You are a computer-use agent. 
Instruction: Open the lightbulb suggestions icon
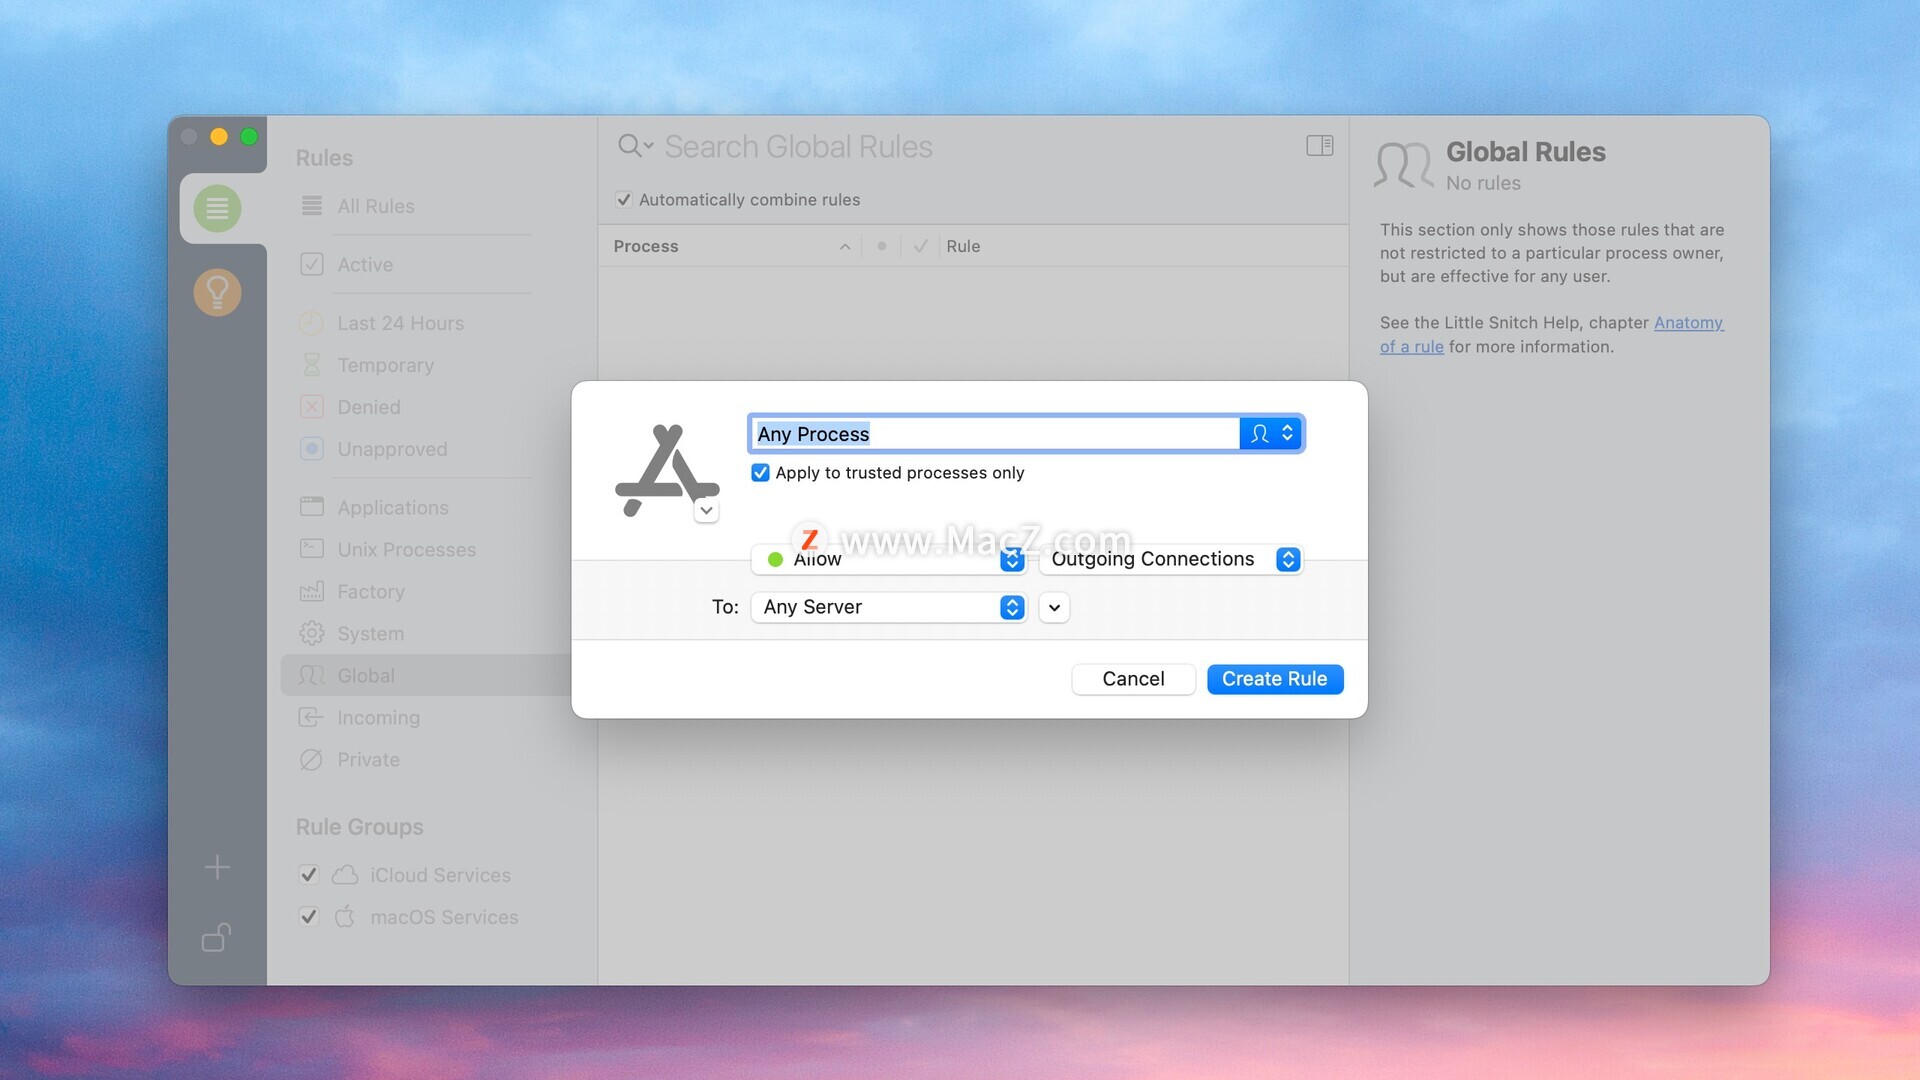(x=217, y=292)
